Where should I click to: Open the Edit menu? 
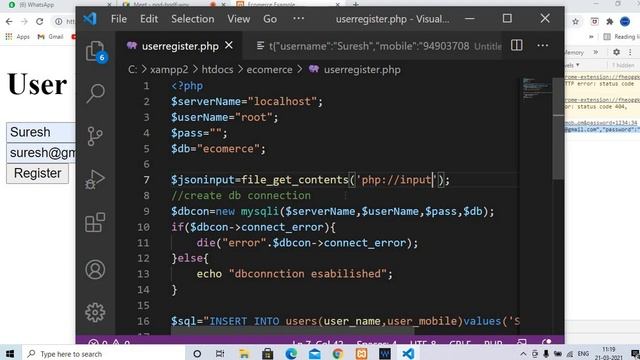[149, 19]
